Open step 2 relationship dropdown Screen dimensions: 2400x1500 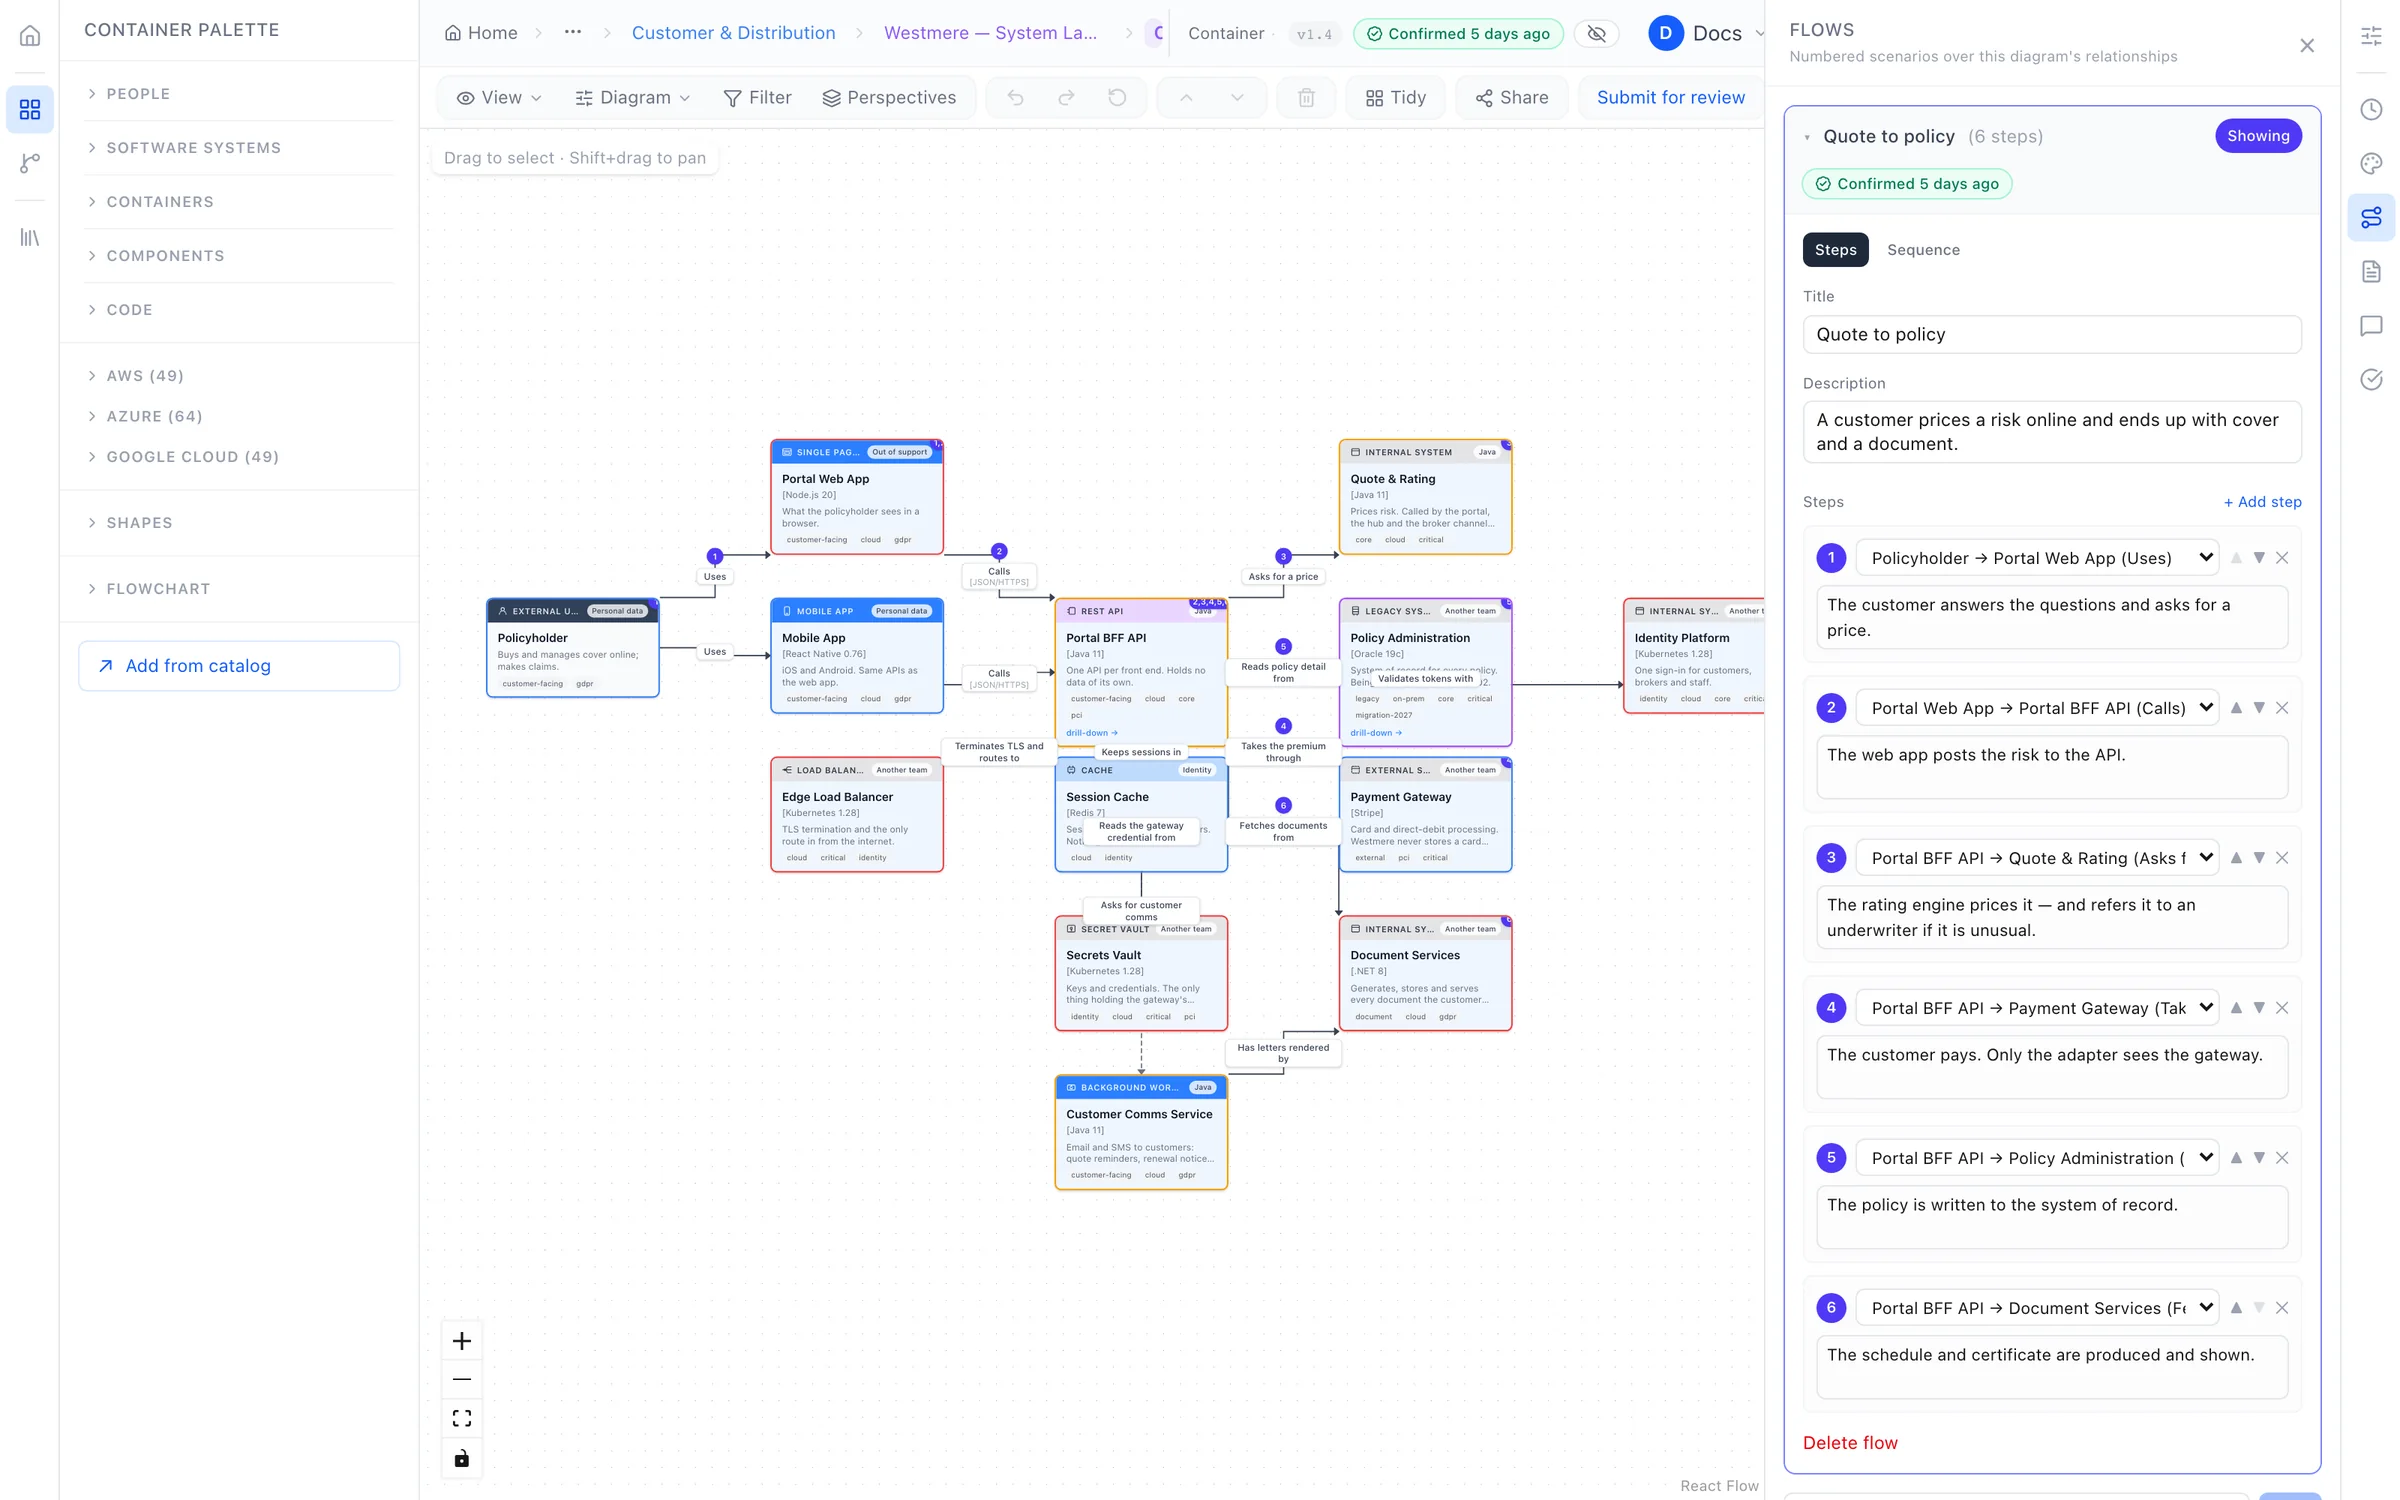point(2037,708)
